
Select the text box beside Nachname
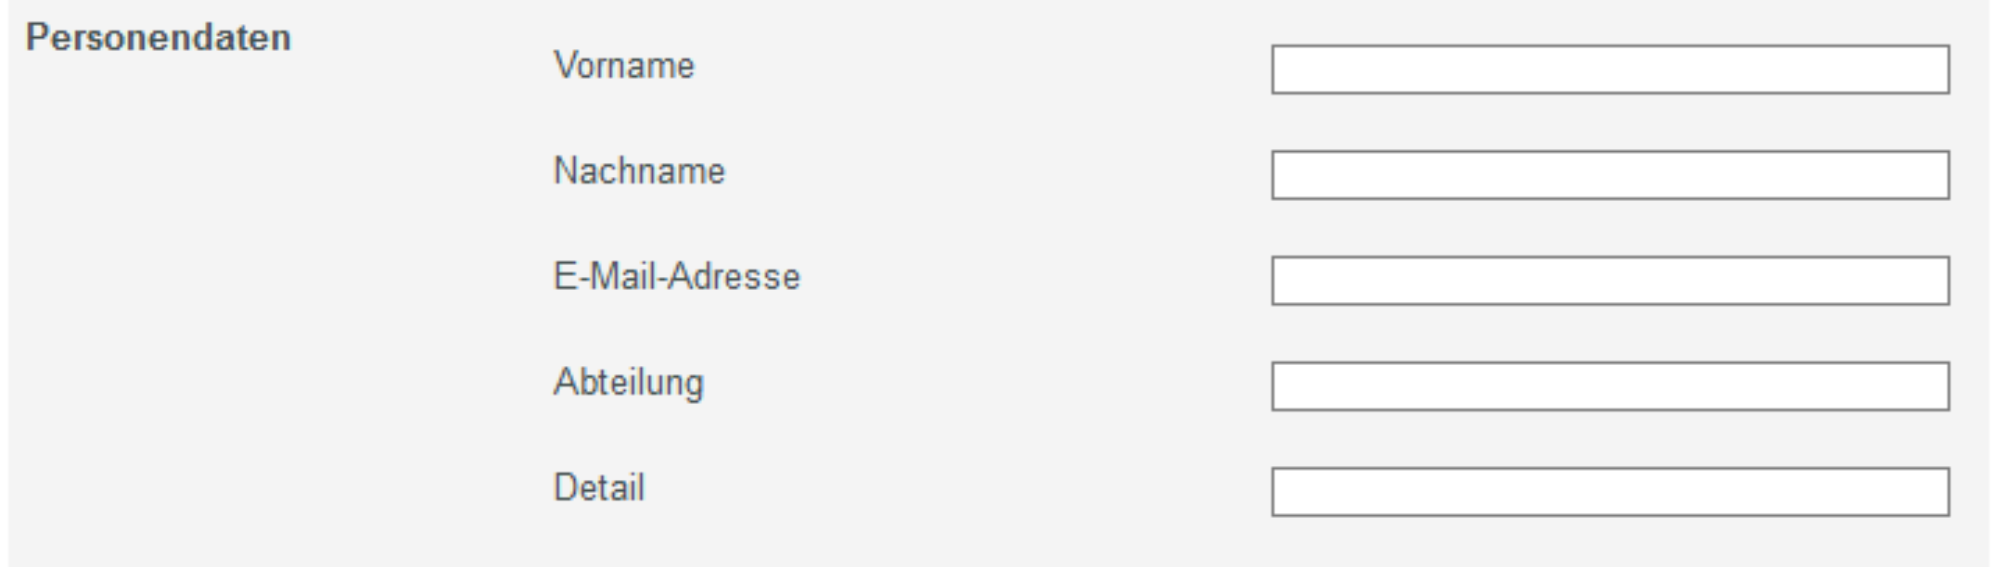point(1610,175)
